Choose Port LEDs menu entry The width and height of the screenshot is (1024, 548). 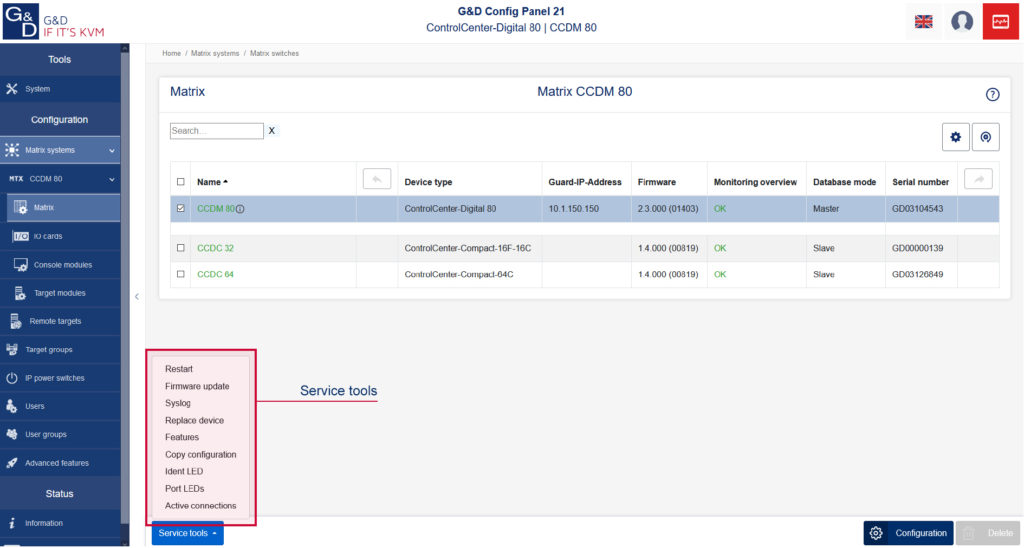(x=185, y=489)
